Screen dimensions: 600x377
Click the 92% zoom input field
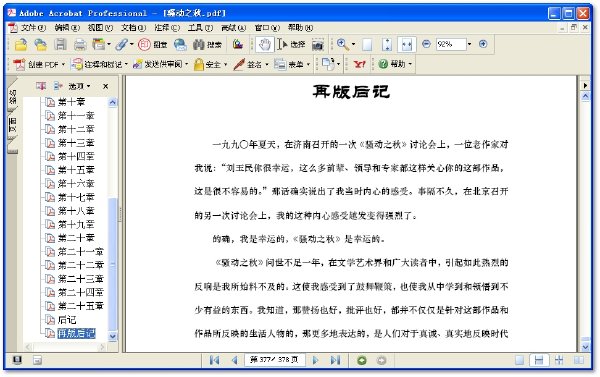(451, 44)
